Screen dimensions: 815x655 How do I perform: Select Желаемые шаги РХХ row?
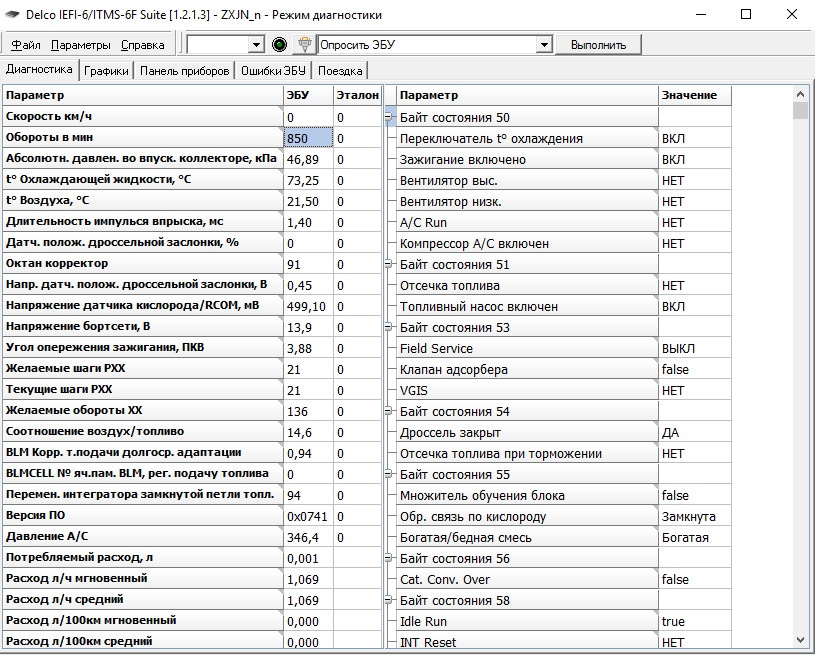143,368
